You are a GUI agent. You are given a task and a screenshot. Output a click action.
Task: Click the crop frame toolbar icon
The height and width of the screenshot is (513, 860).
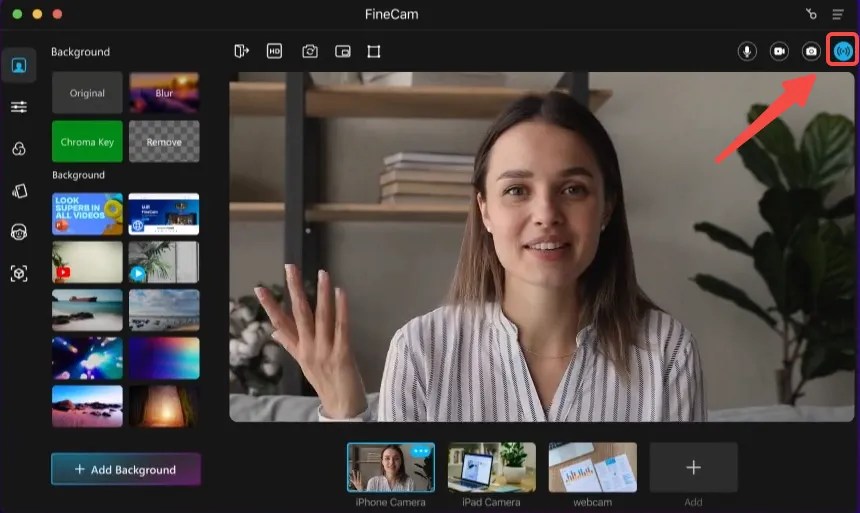(374, 51)
